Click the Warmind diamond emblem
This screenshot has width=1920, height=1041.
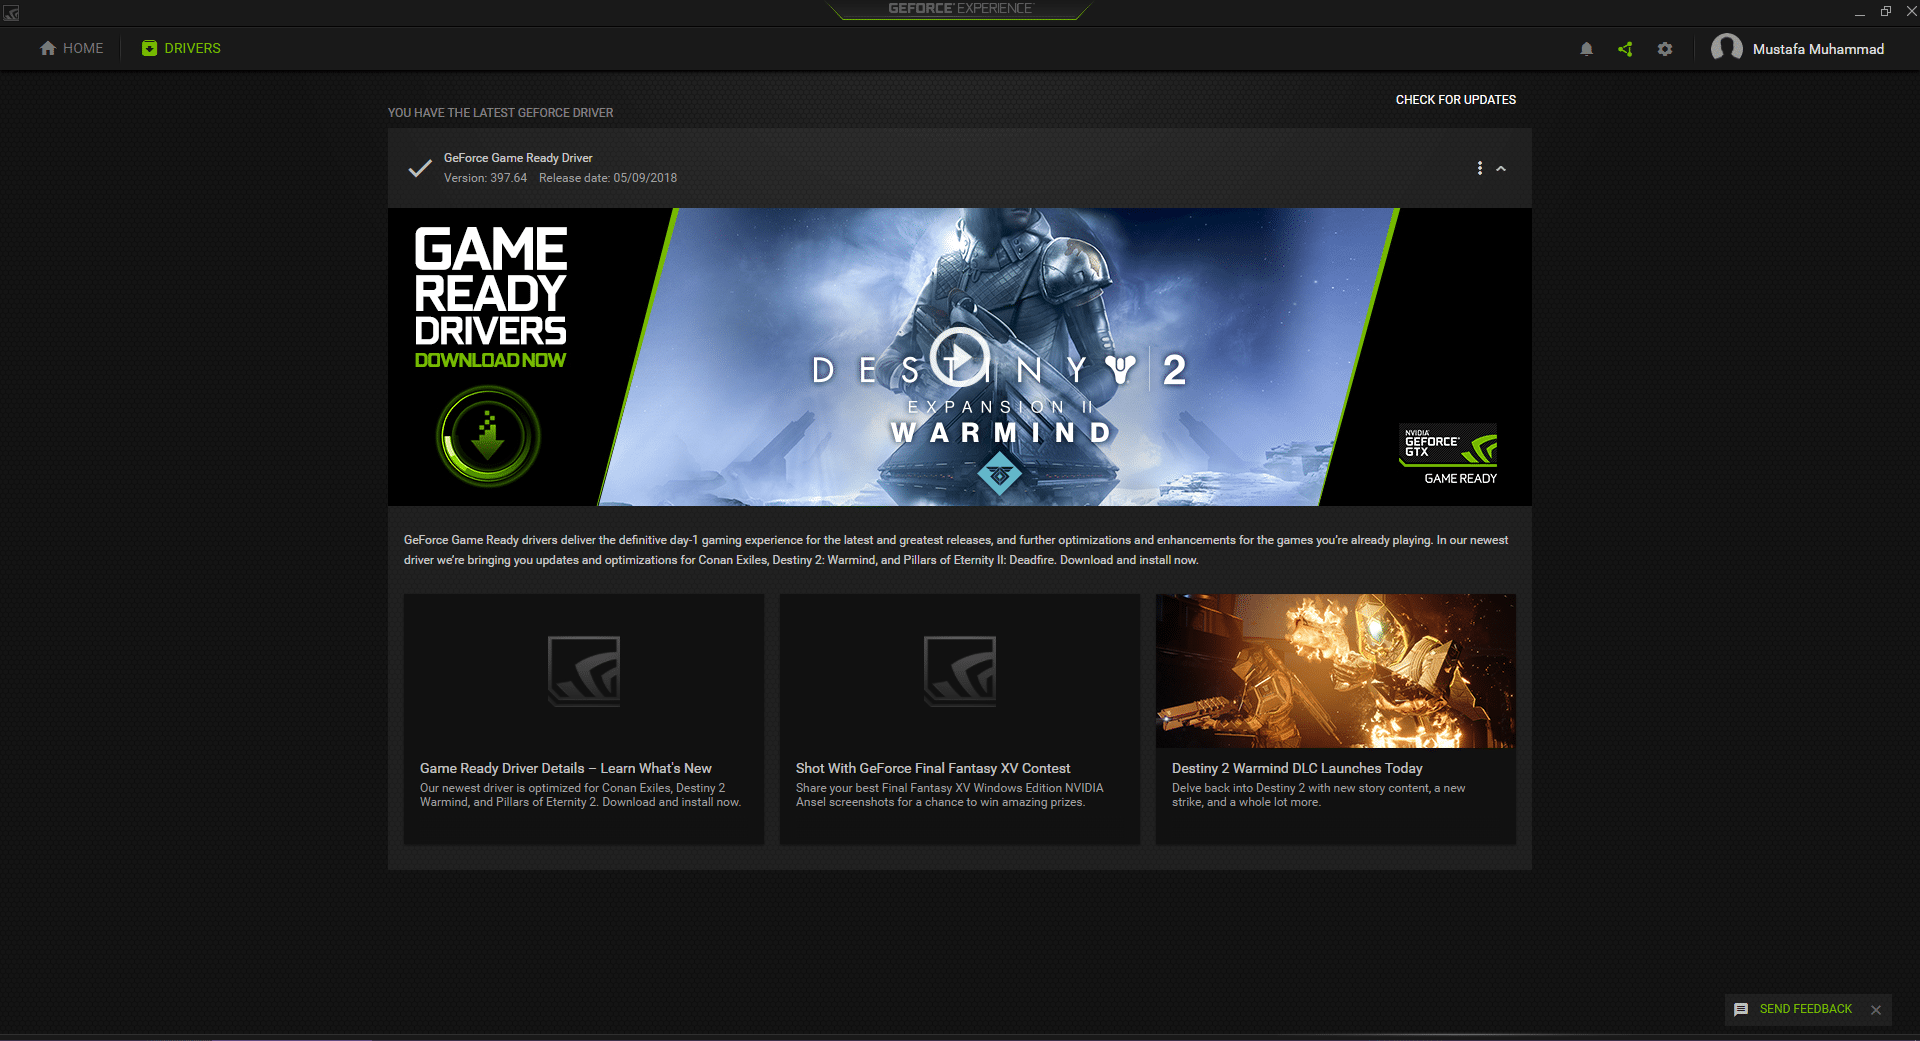[x=999, y=473]
